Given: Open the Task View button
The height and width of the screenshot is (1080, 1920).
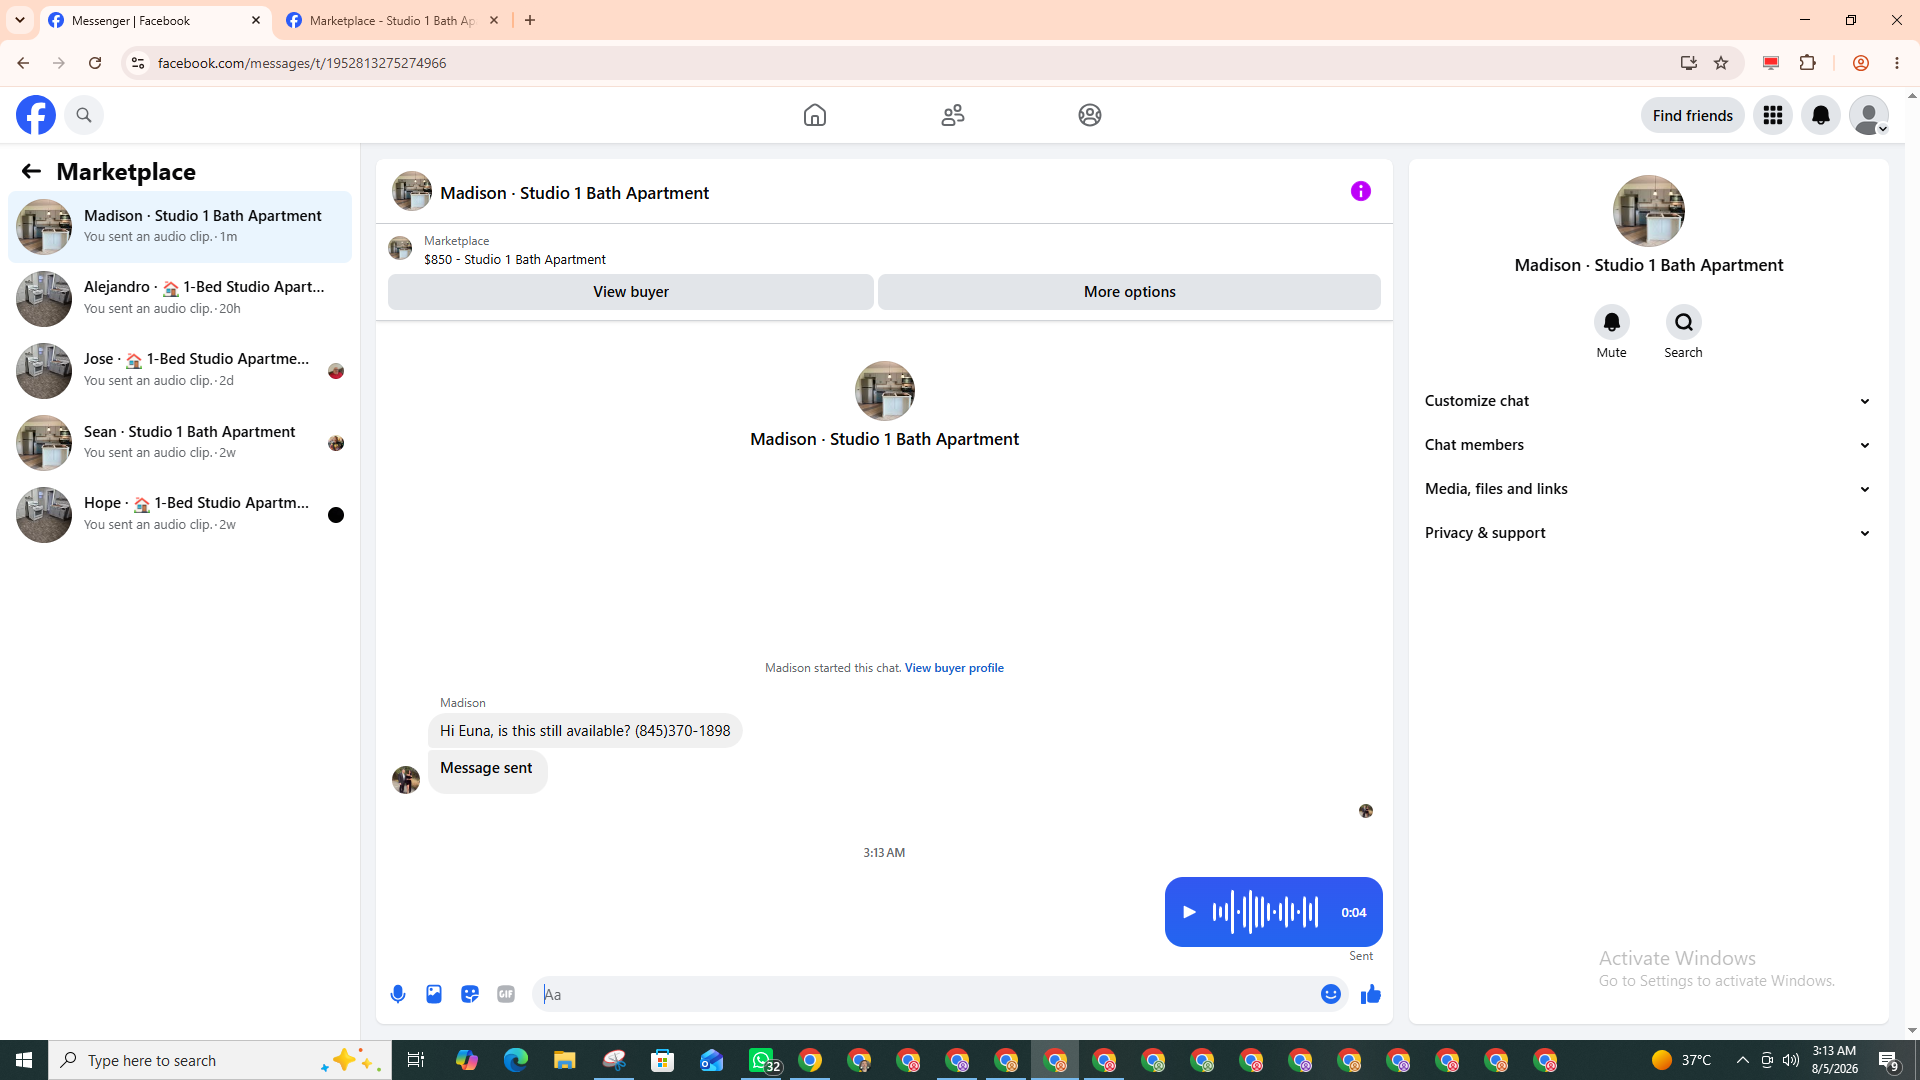Looking at the screenshot, I should [416, 1060].
